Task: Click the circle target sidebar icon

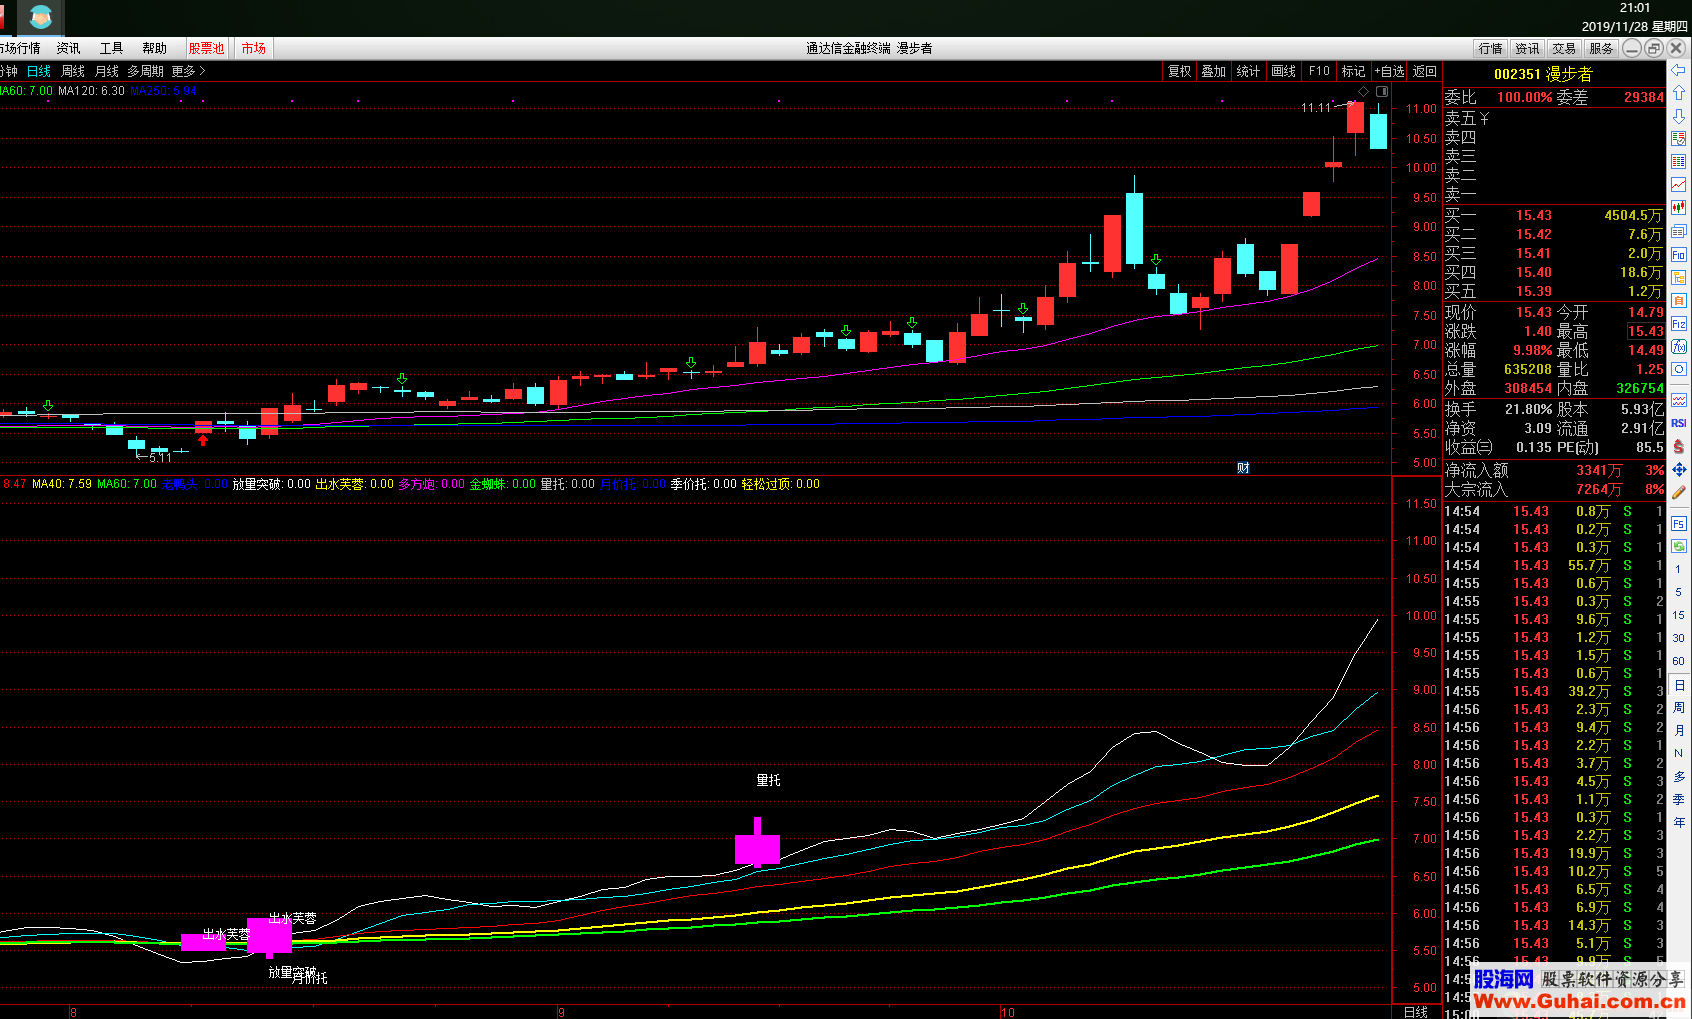Action: tap(1678, 369)
